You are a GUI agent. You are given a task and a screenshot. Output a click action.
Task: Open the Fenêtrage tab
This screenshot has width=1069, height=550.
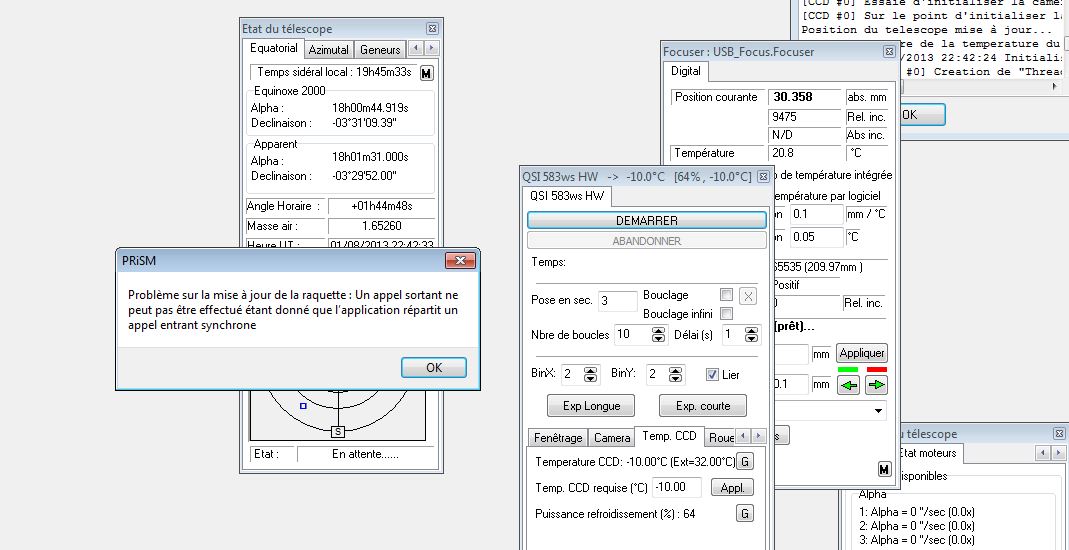557,438
